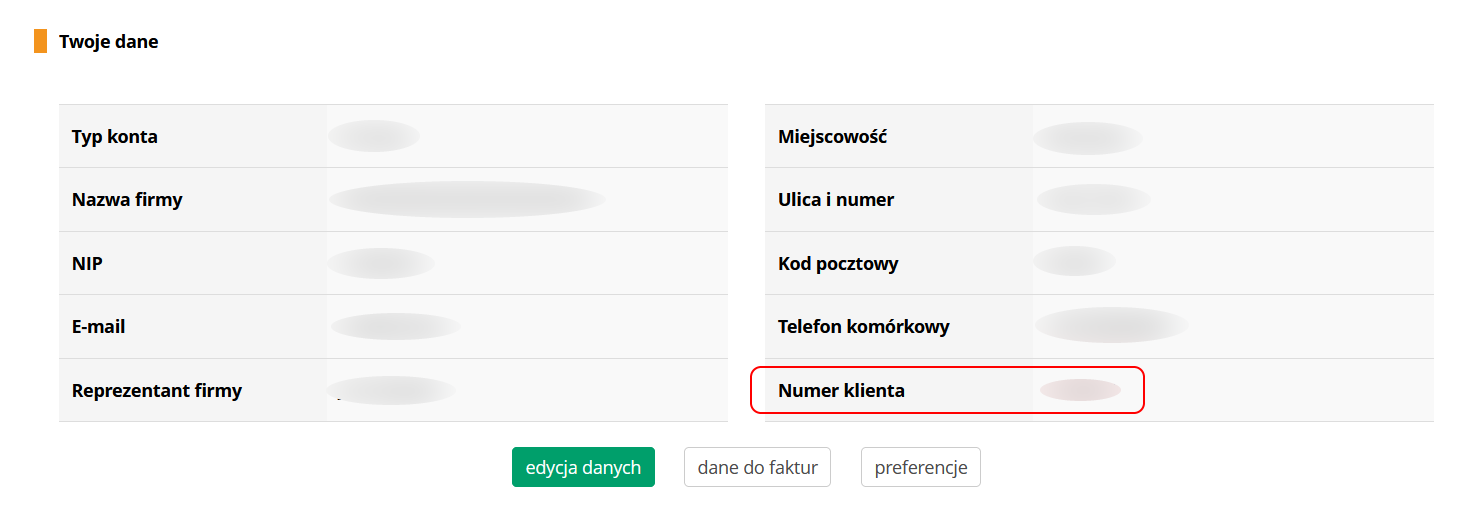1480x529 pixels.
Task: Click the blurred NIP number value
Action: tap(381, 263)
